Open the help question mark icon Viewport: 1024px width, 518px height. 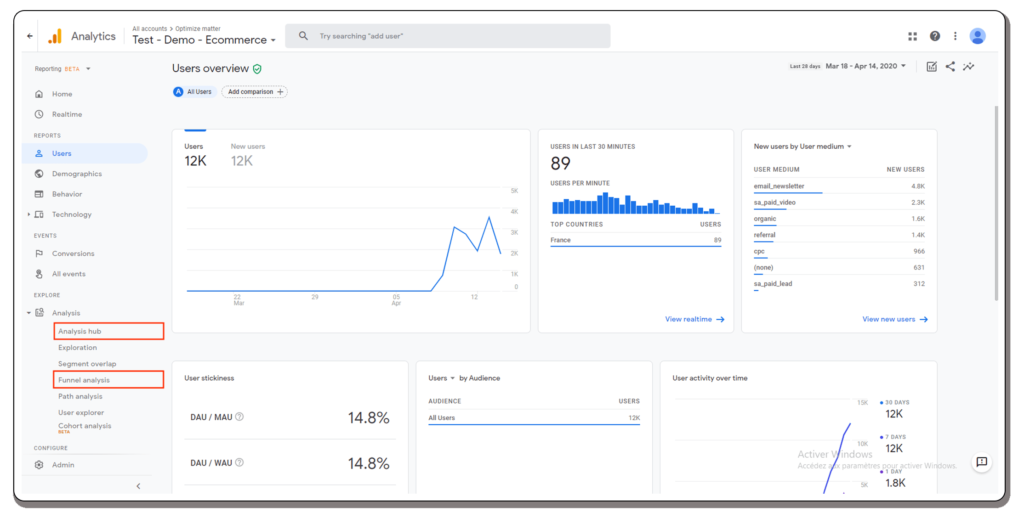click(x=935, y=36)
